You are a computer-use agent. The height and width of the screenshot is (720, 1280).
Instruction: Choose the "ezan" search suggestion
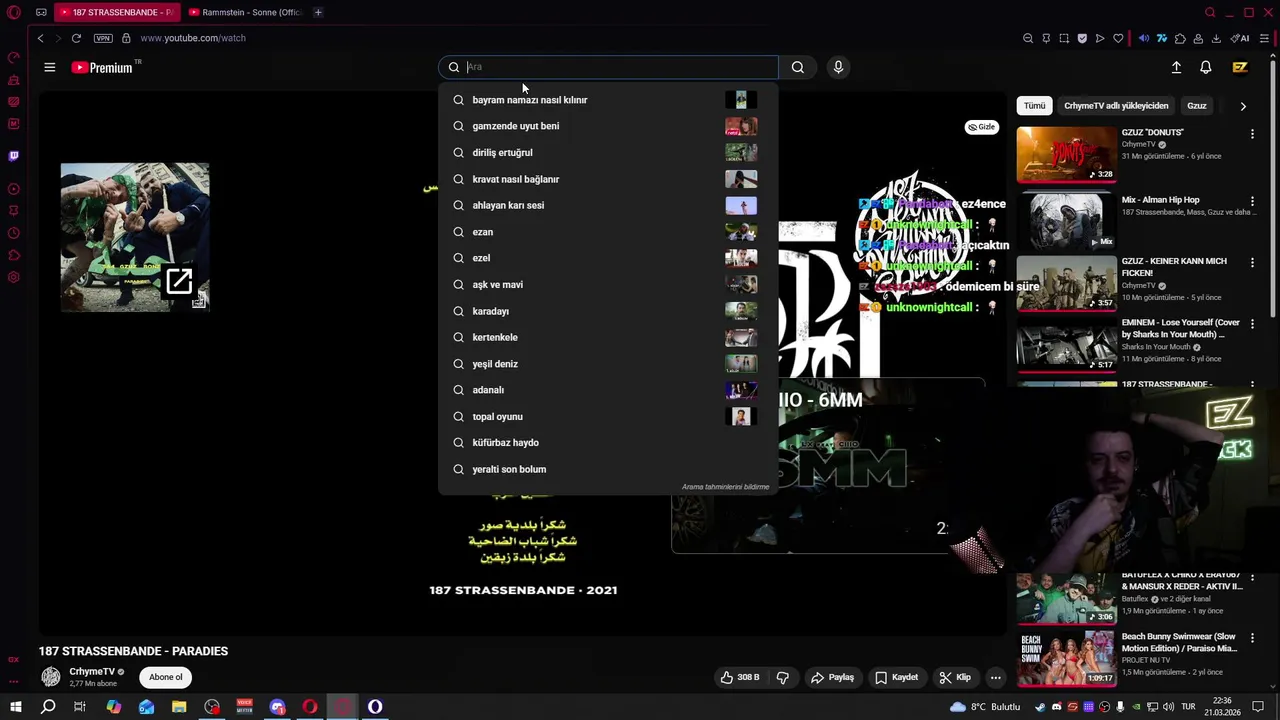point(607,232)
